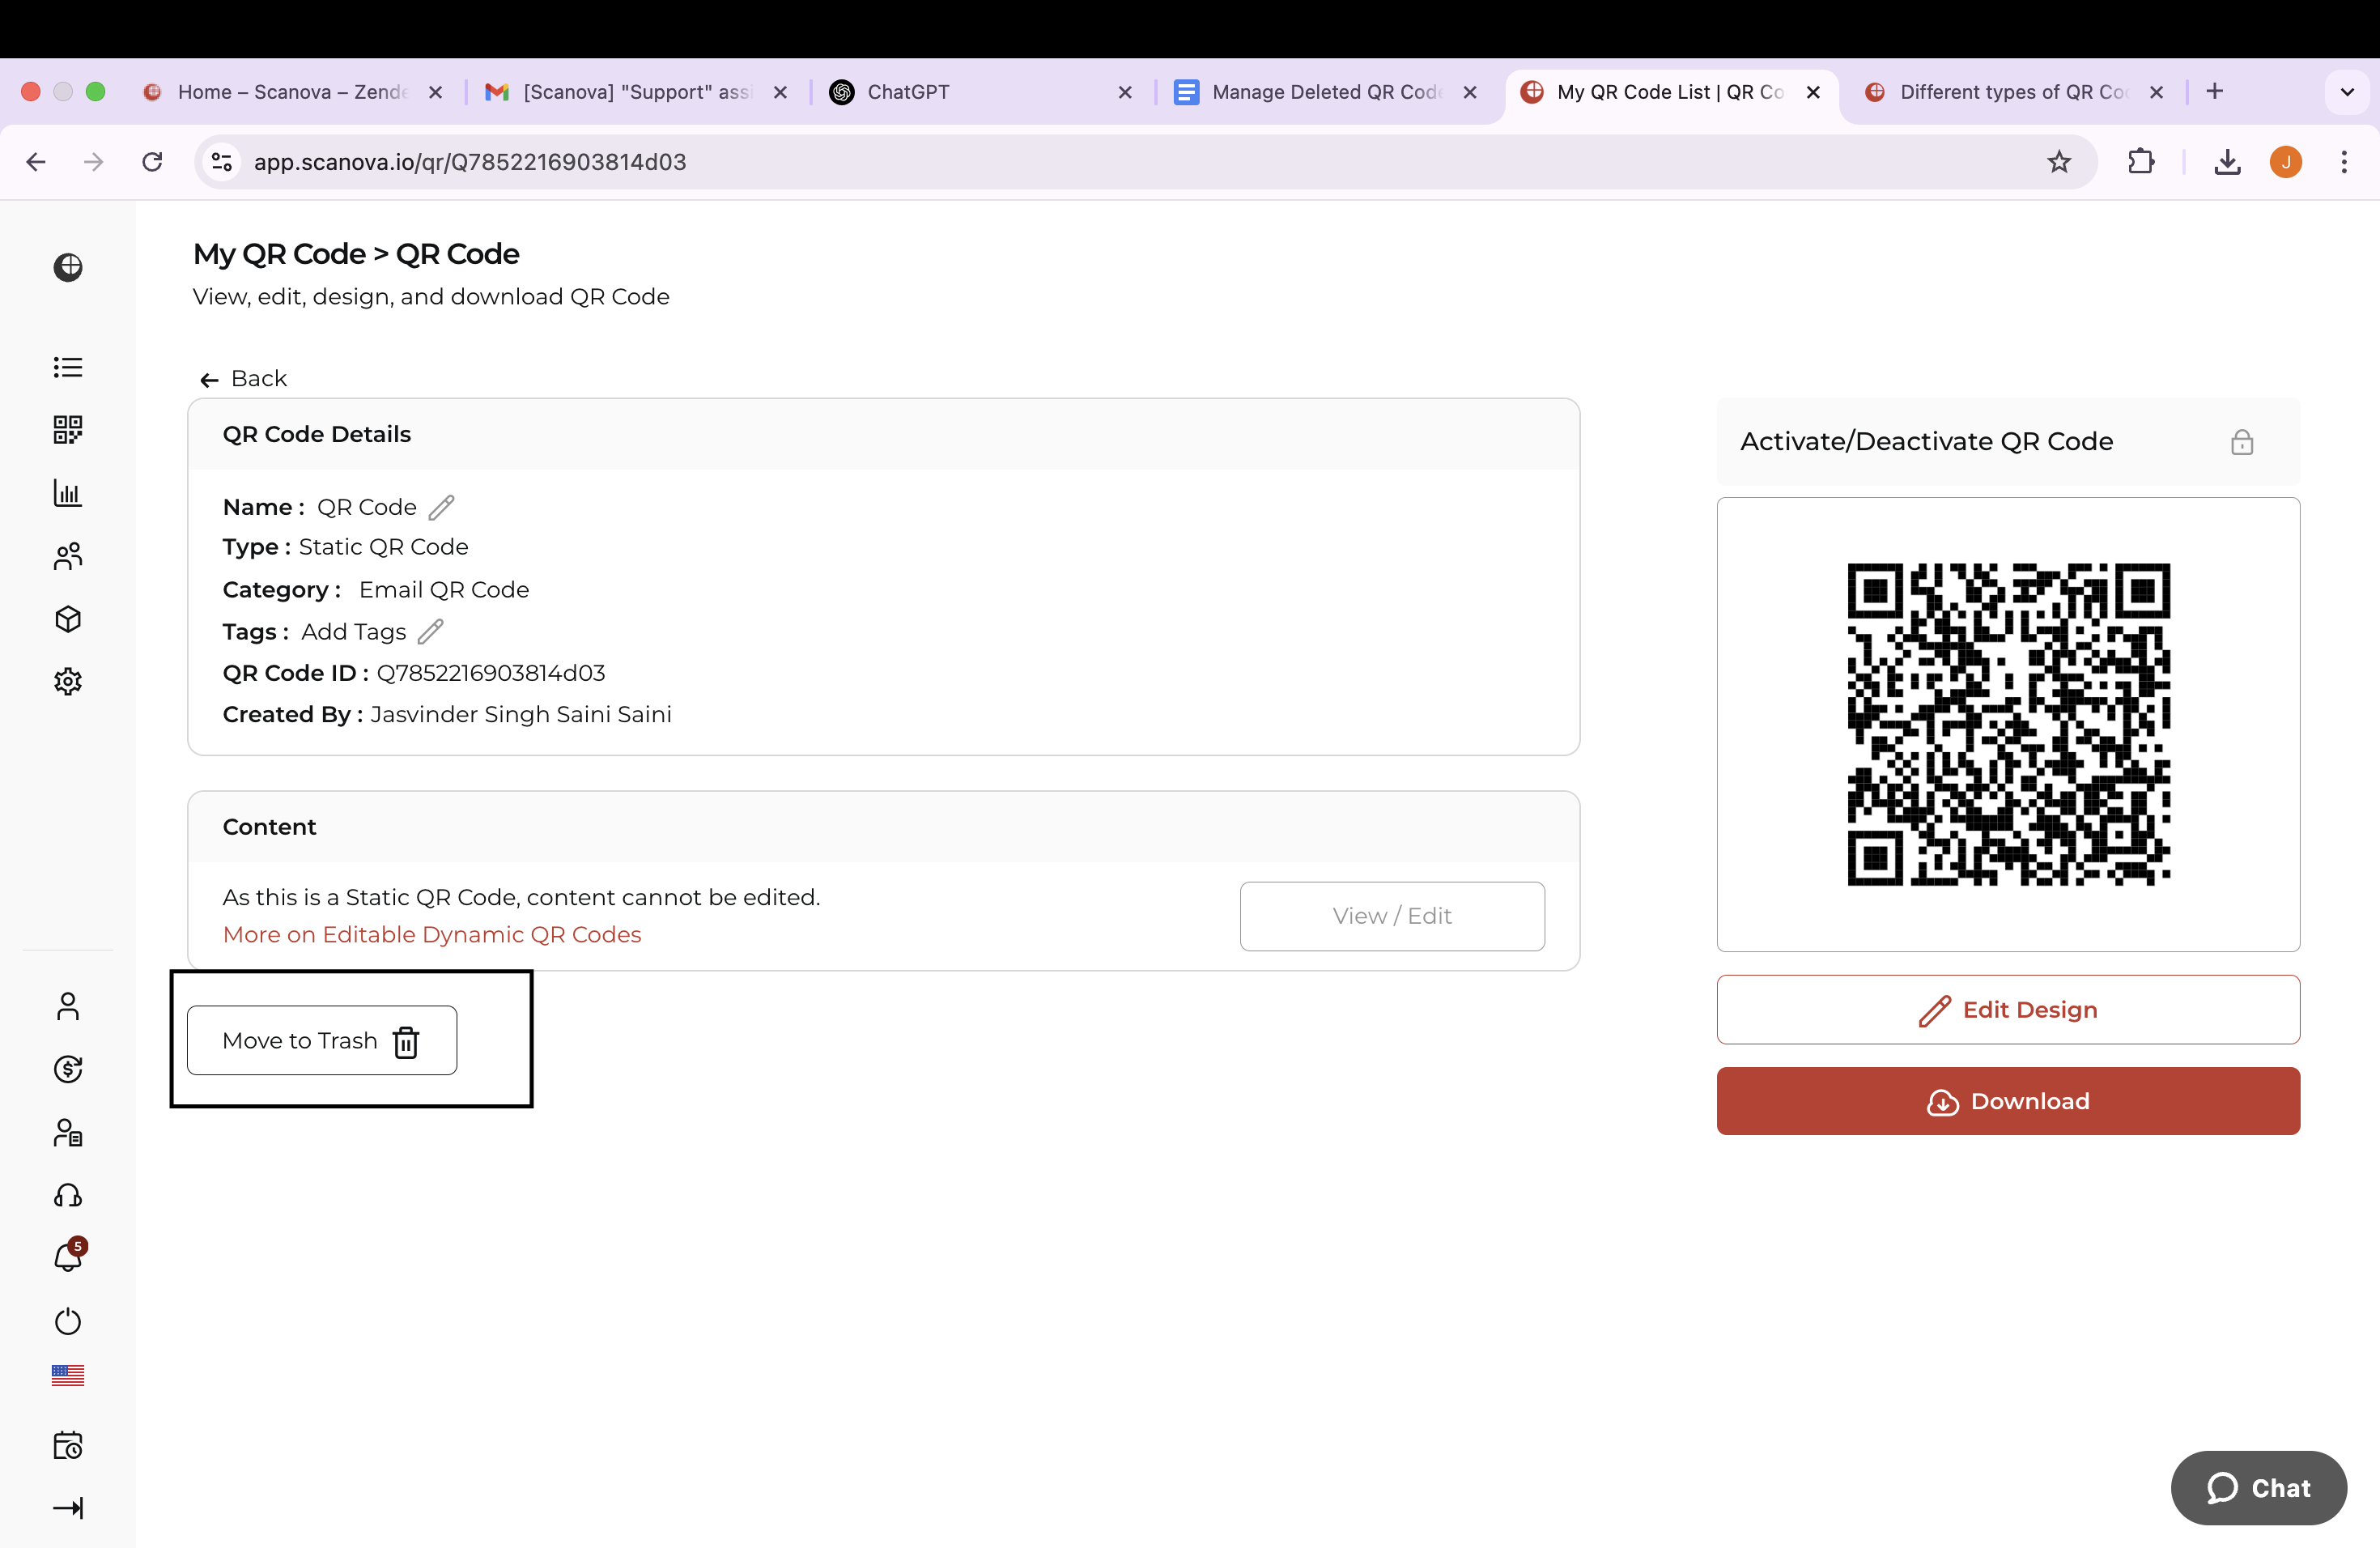The width and height of the screenshot is (2380, 1548).
Task: Click the cube package sidebar icon
Action: (68, 619)
